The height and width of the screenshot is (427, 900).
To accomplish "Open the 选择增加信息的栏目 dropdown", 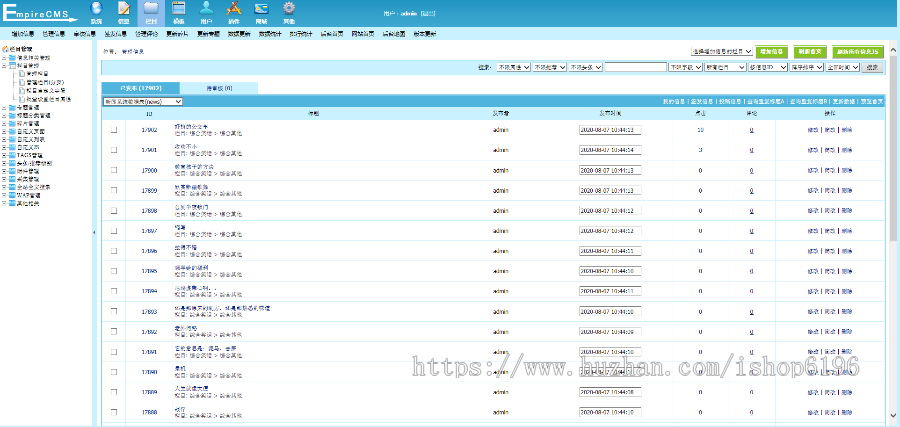I will (721, 51).
